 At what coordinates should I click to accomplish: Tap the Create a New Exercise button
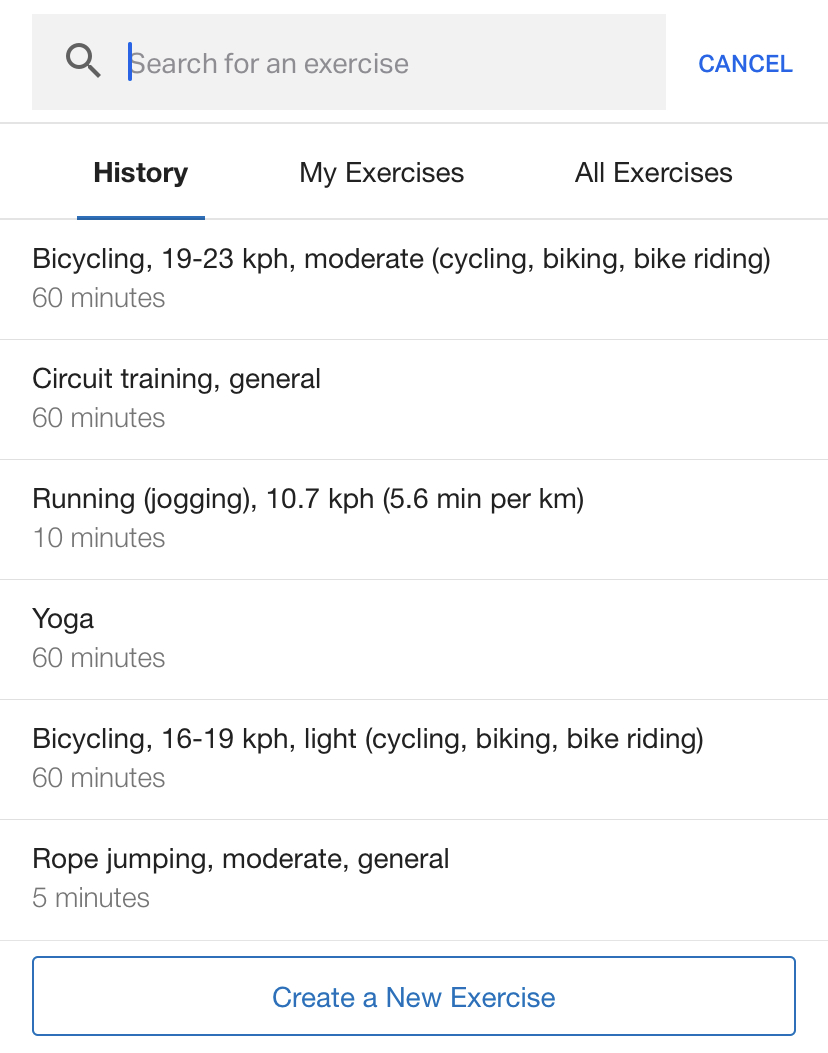pyautogui.click(x=414, y=997)
